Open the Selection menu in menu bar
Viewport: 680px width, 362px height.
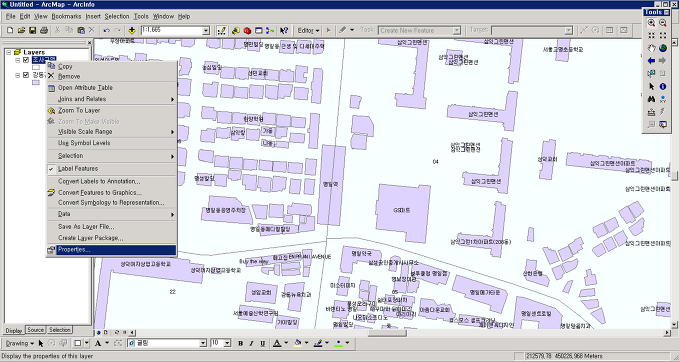117,16
